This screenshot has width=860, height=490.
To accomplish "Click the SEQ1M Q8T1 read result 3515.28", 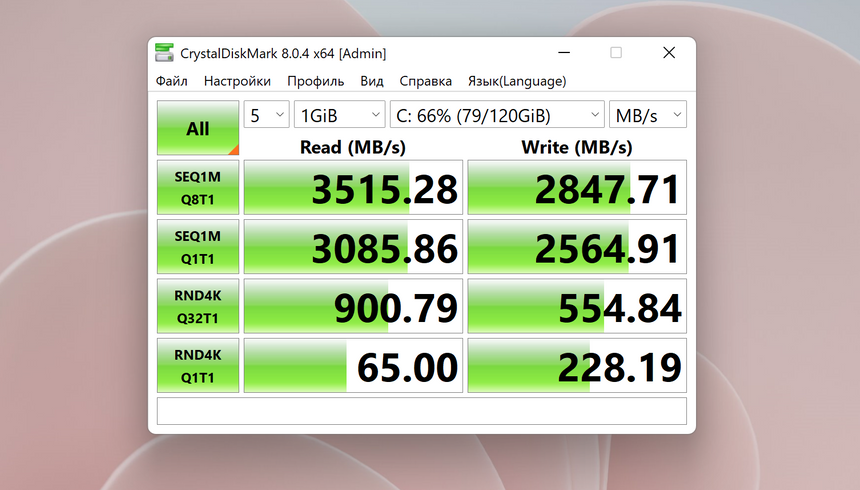I will click(353, 188).
